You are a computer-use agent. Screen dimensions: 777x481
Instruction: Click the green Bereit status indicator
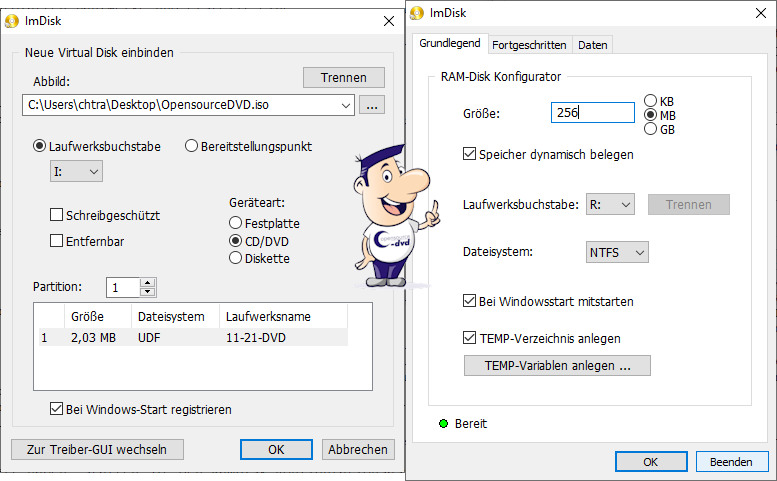[x=443, y=424]
